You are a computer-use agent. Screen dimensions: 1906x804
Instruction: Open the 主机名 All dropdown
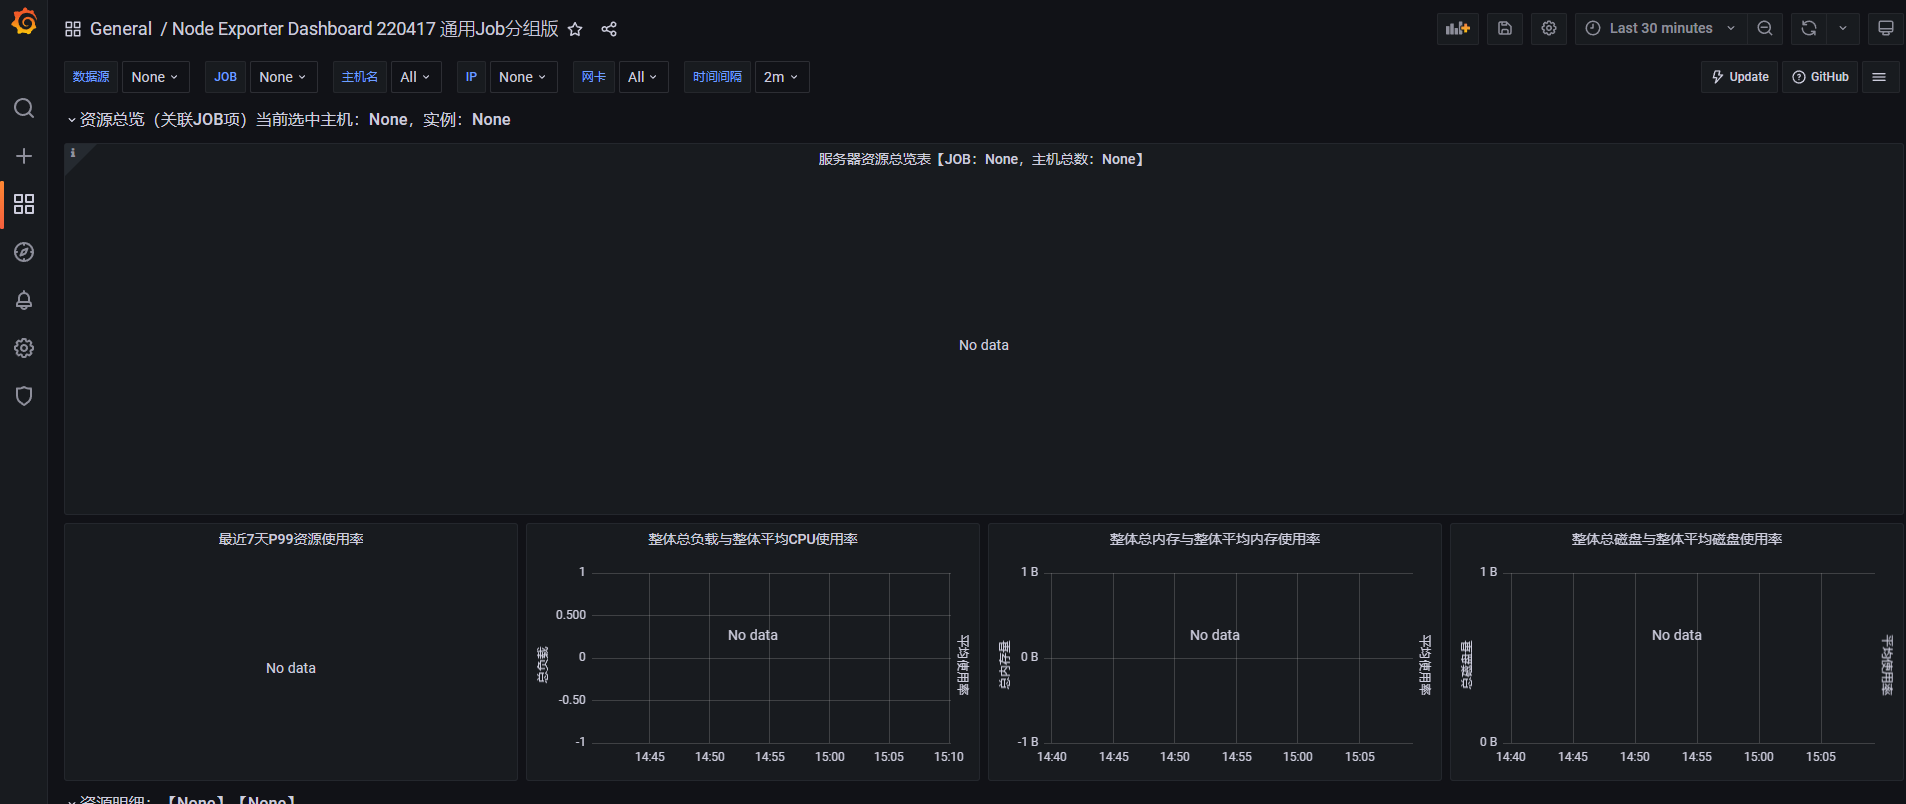coord(415,77)
